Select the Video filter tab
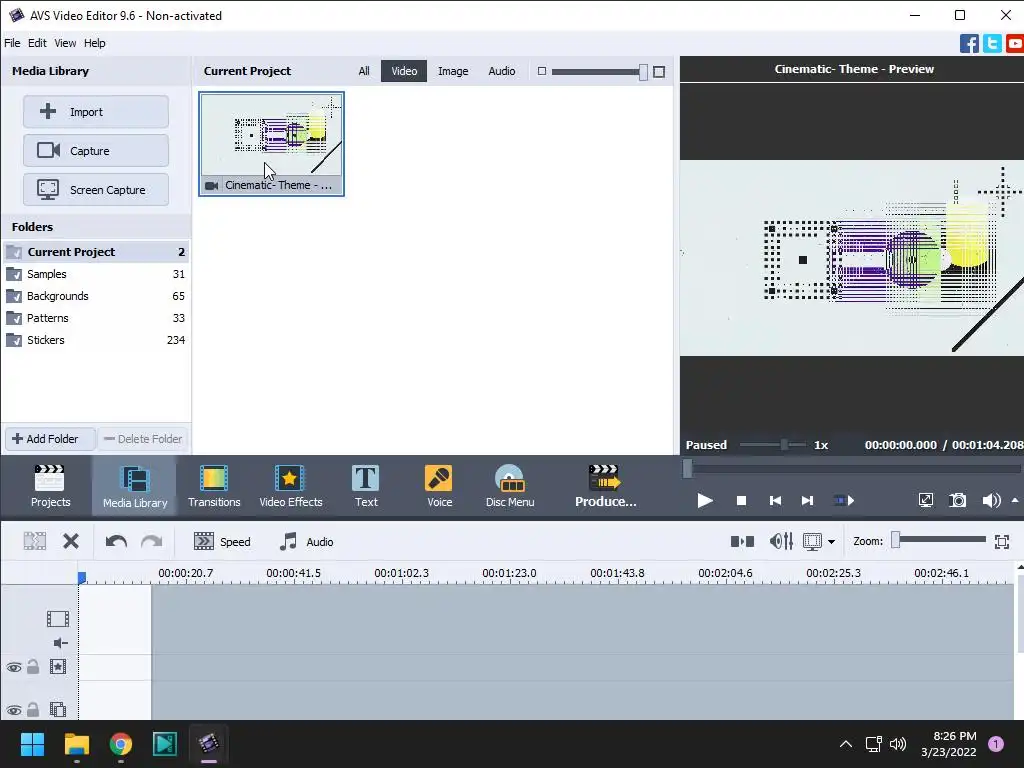Screen dimensions: 1024x768 [x=404, y=71]
